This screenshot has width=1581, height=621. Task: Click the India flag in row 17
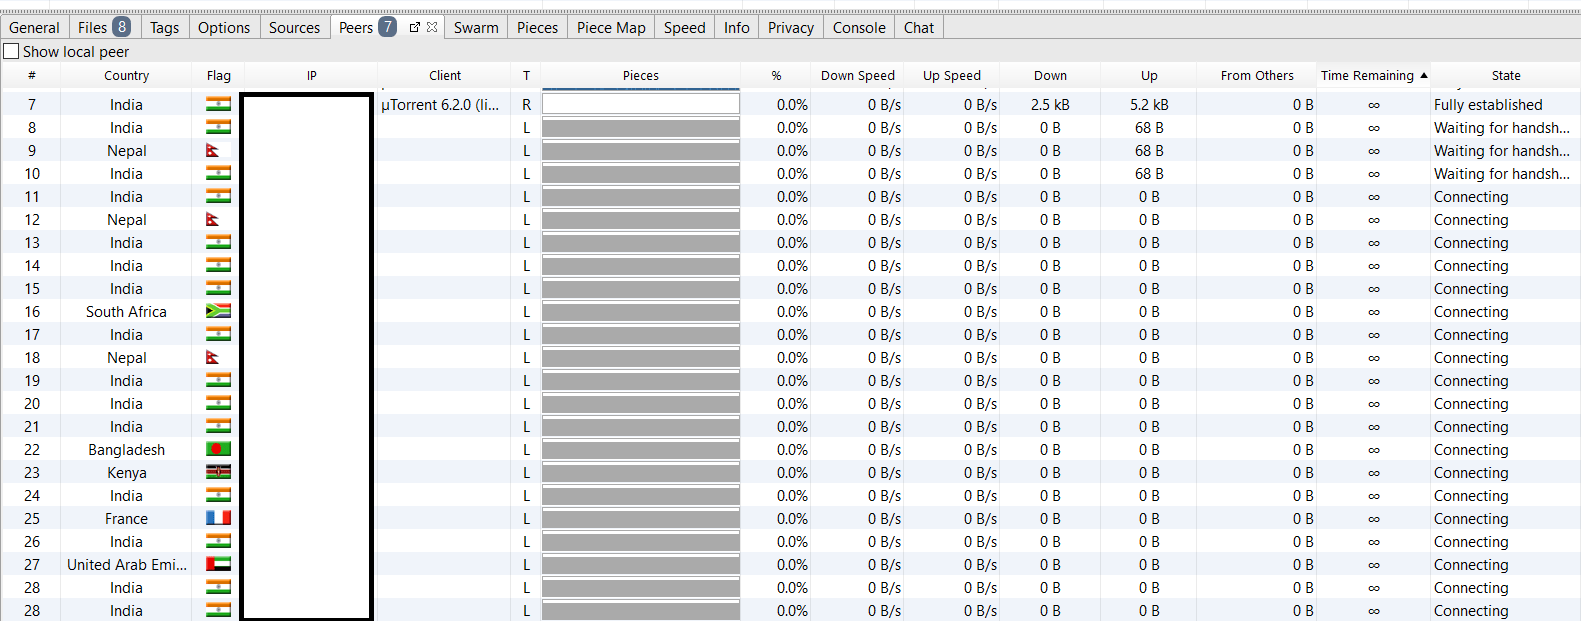[218, 334]
